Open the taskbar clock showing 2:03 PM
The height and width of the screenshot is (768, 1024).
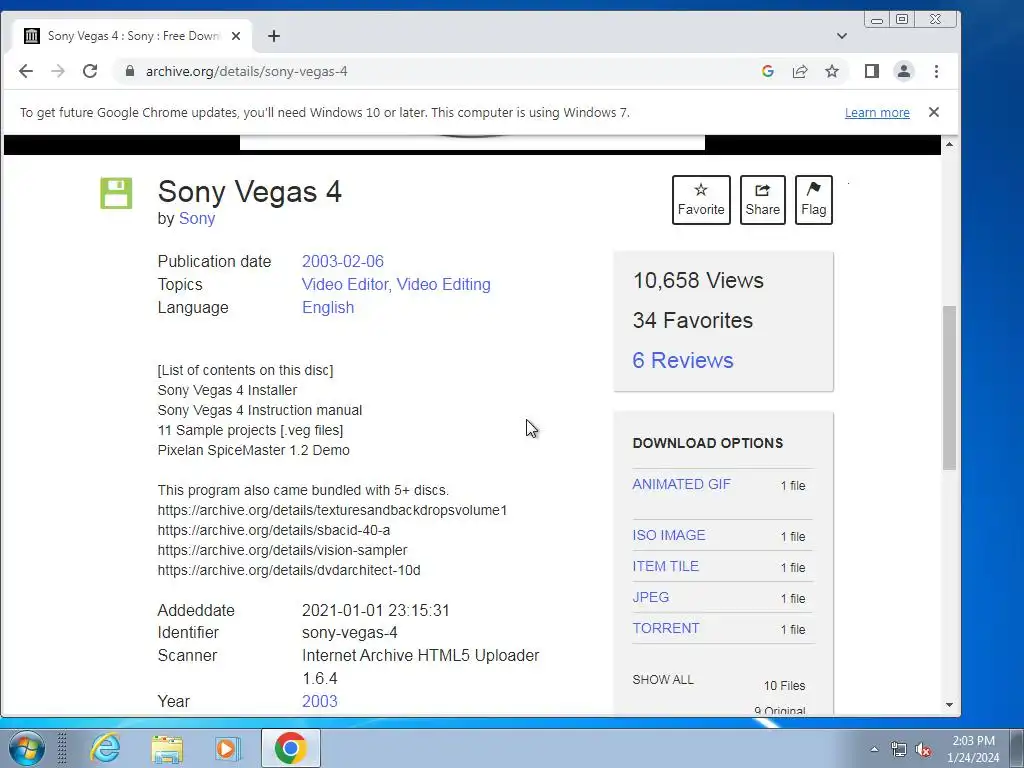coord(973,749)
